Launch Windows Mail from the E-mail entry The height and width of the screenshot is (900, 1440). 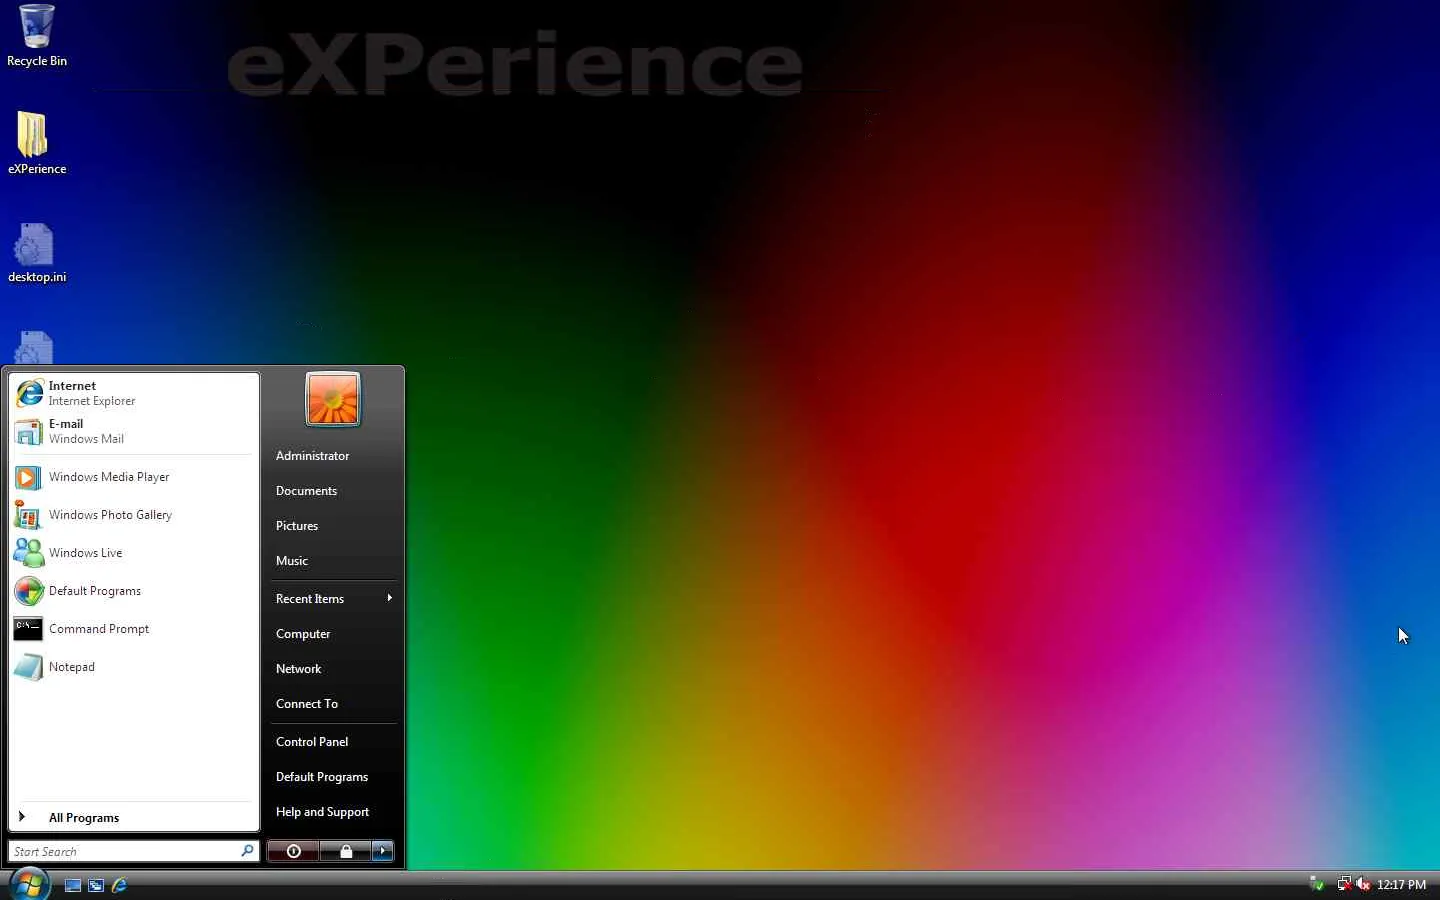[134, 431]
